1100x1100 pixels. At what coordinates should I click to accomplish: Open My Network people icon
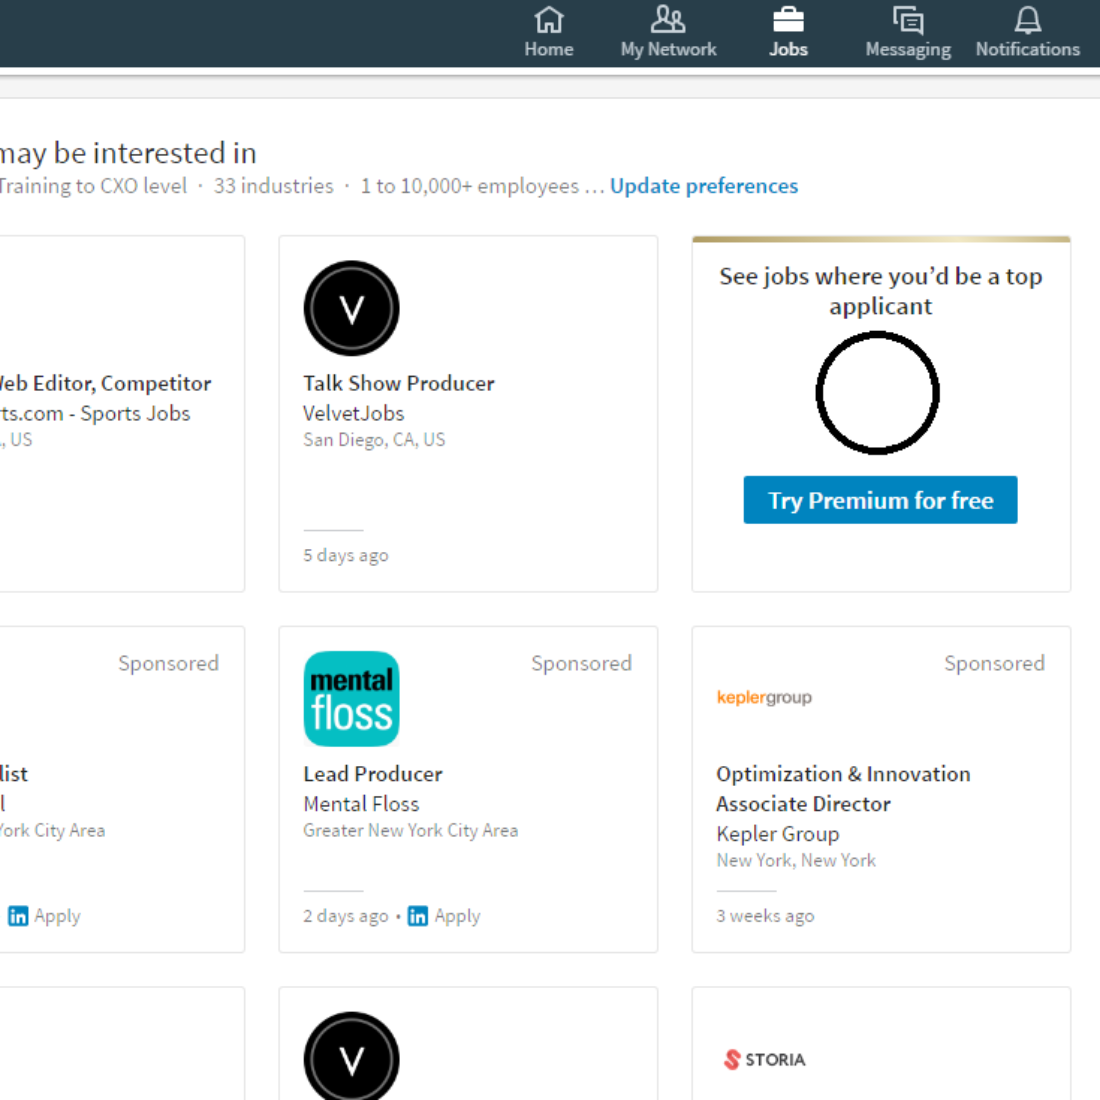pyautogui.click(x=668, y=20)
